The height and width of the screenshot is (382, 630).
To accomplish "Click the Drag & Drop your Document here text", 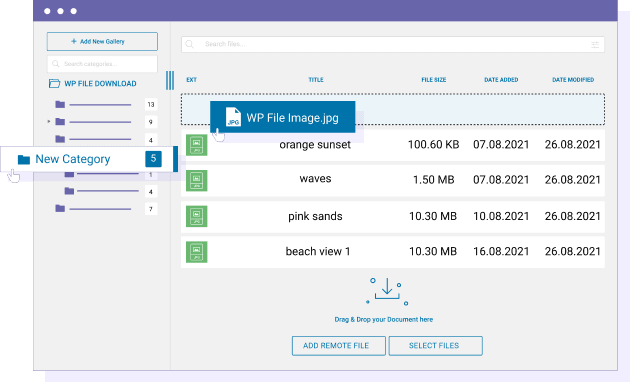I will click(384, 319).
